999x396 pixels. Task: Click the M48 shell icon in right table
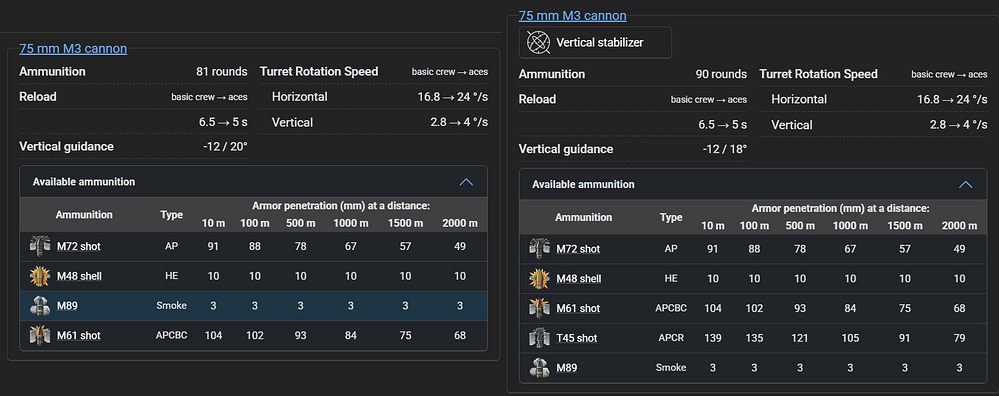coord(539,279)
